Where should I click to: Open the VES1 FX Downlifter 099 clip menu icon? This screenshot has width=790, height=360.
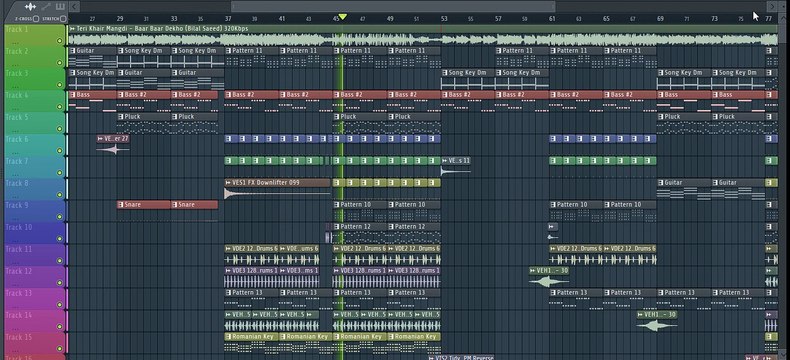pyautogui.click(x=228, y=183)
